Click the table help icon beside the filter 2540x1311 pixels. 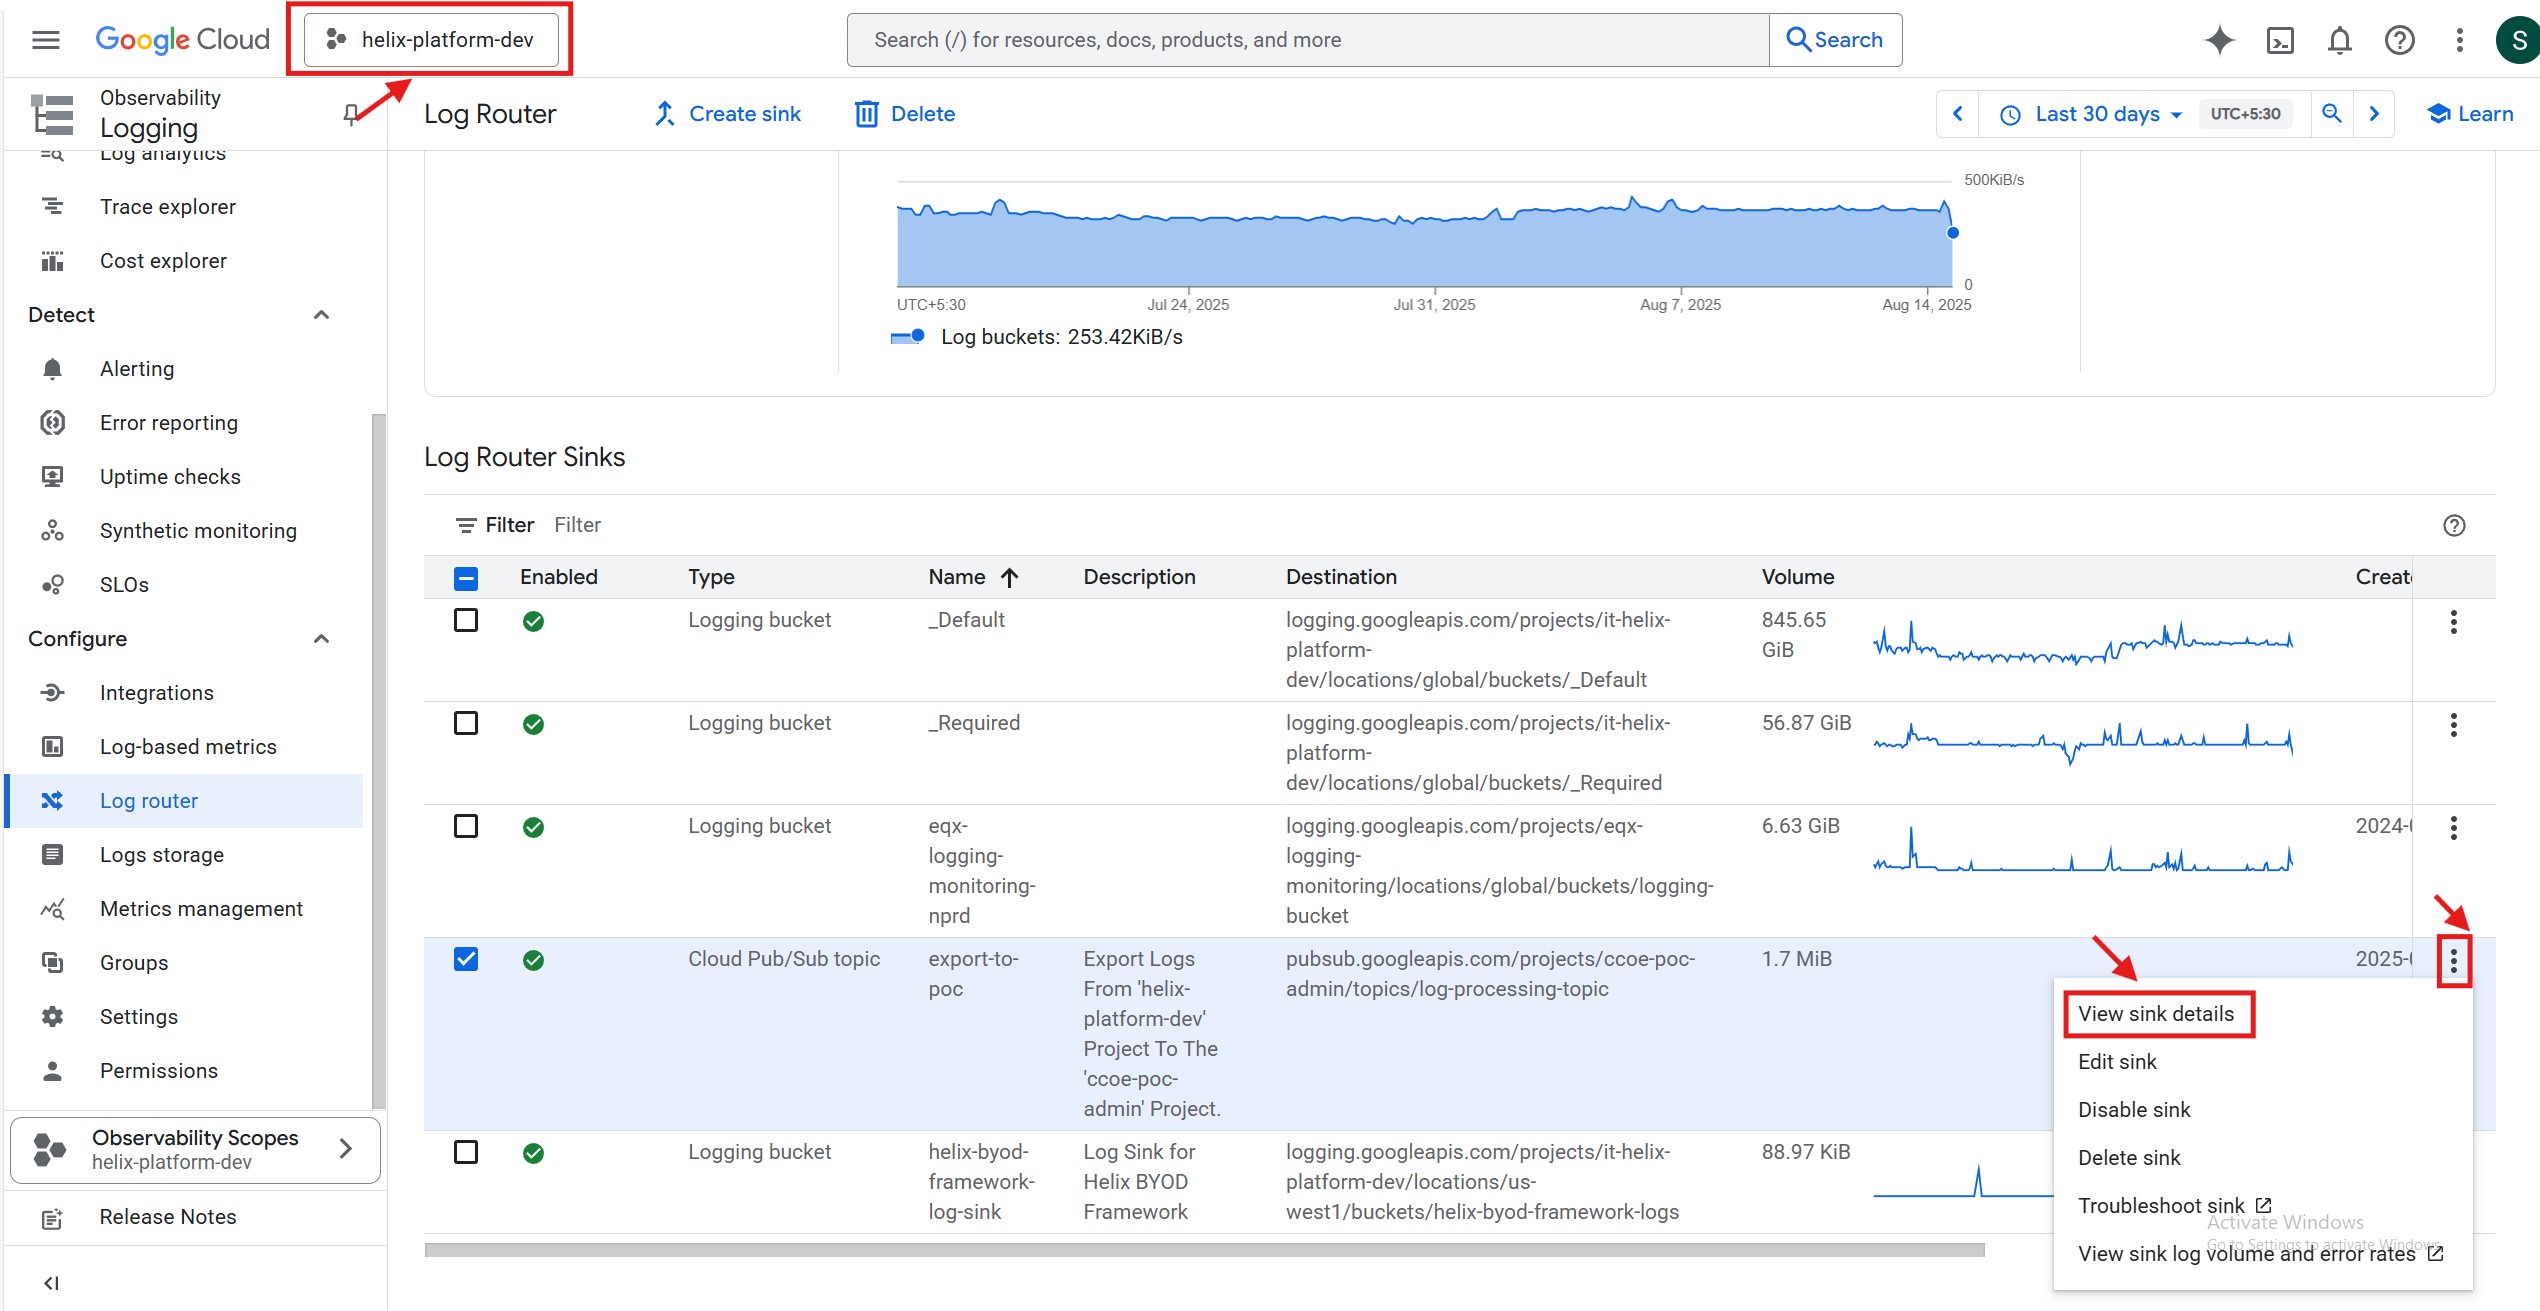(x=2454, y=525)
